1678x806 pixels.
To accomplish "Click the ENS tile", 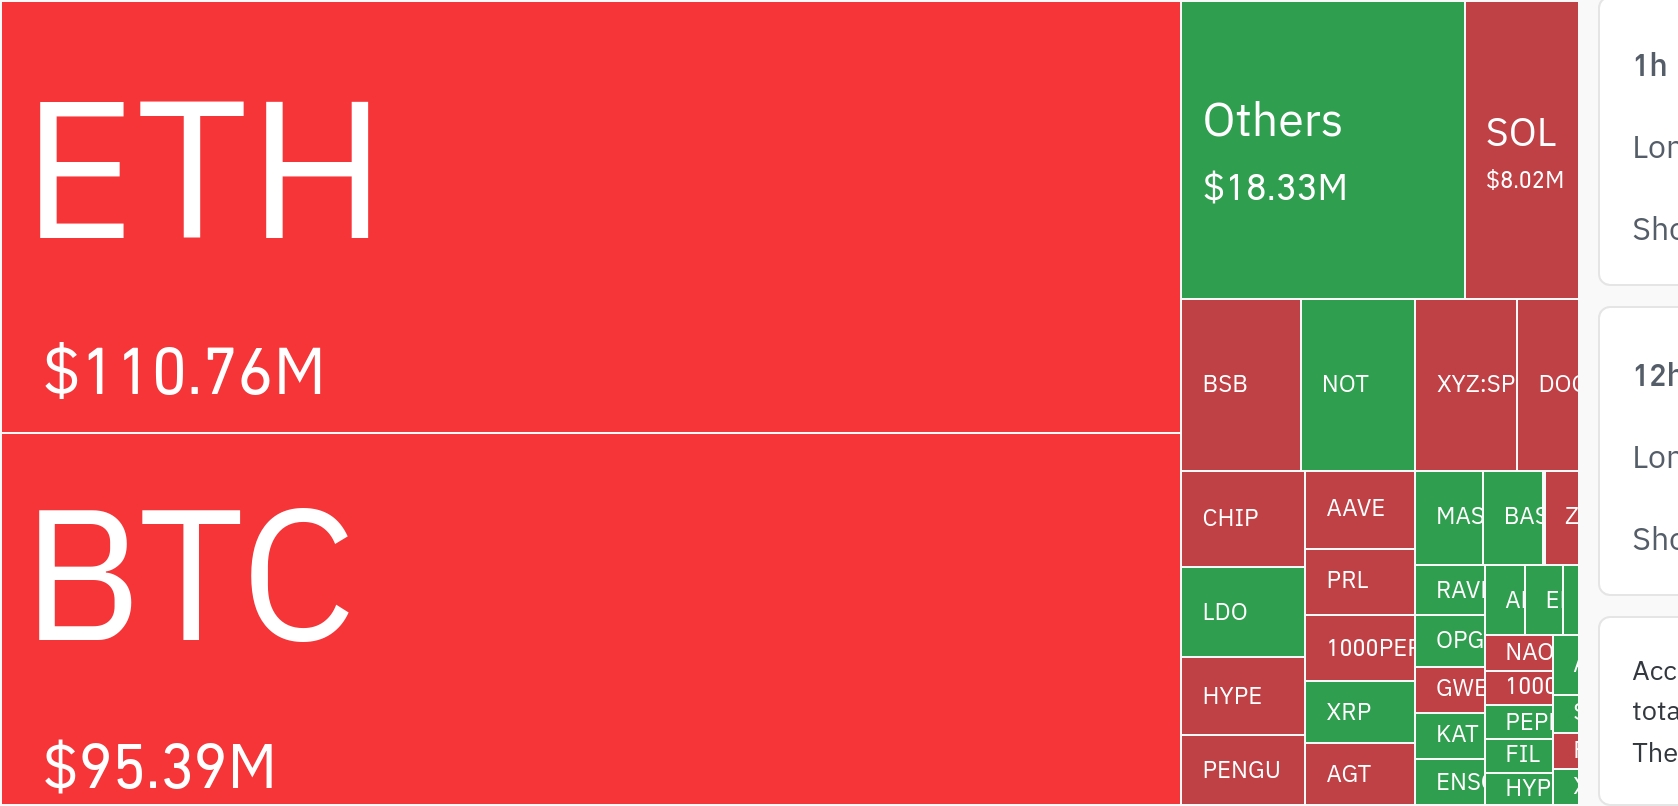I will pos(1450,782).
